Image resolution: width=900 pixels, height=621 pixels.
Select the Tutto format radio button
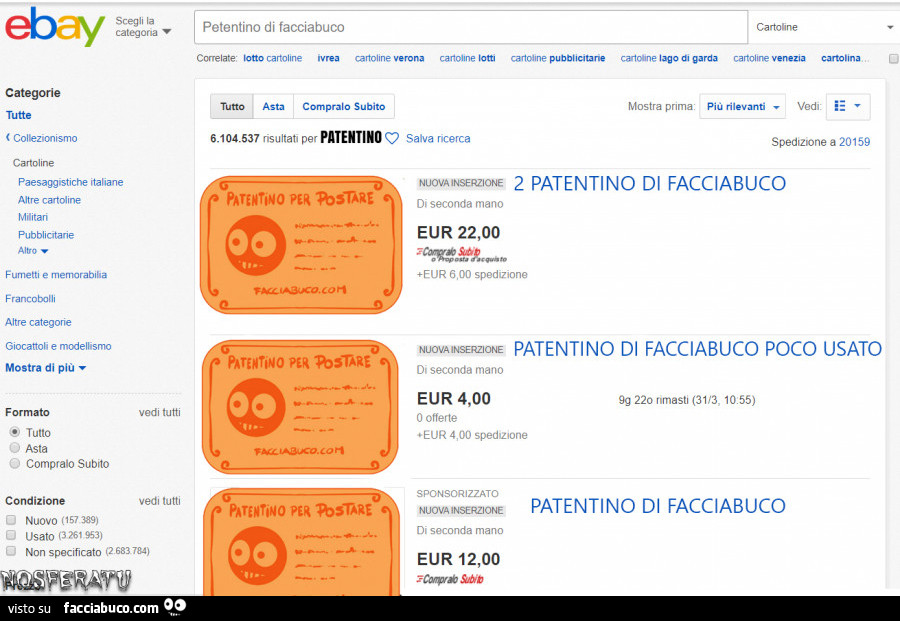tap(15, 432)
